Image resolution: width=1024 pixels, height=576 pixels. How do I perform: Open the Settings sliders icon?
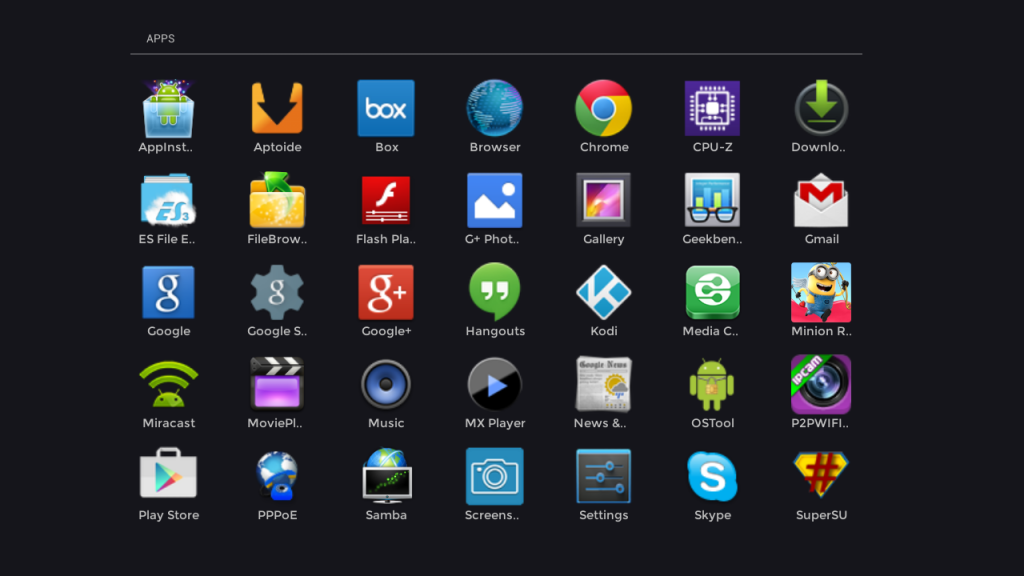pyautogui.click(x=603, y=477)
